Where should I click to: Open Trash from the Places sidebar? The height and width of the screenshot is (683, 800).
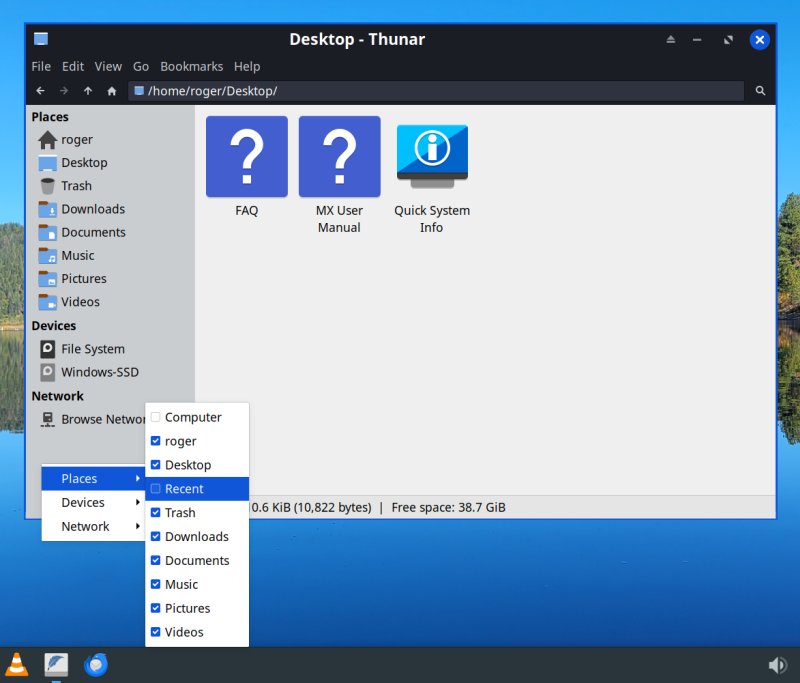(x=77, y=186)
